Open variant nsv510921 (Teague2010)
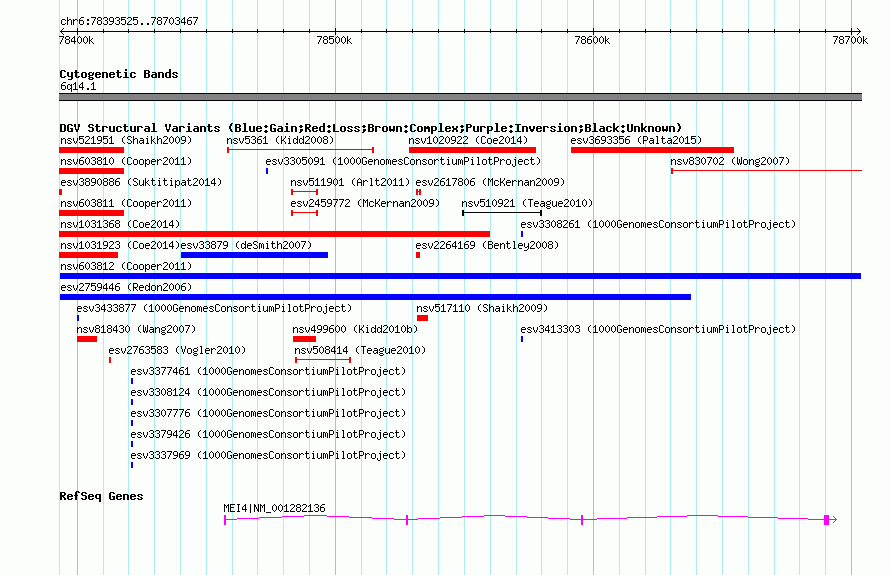890x575 pixels. pos(527,203)
